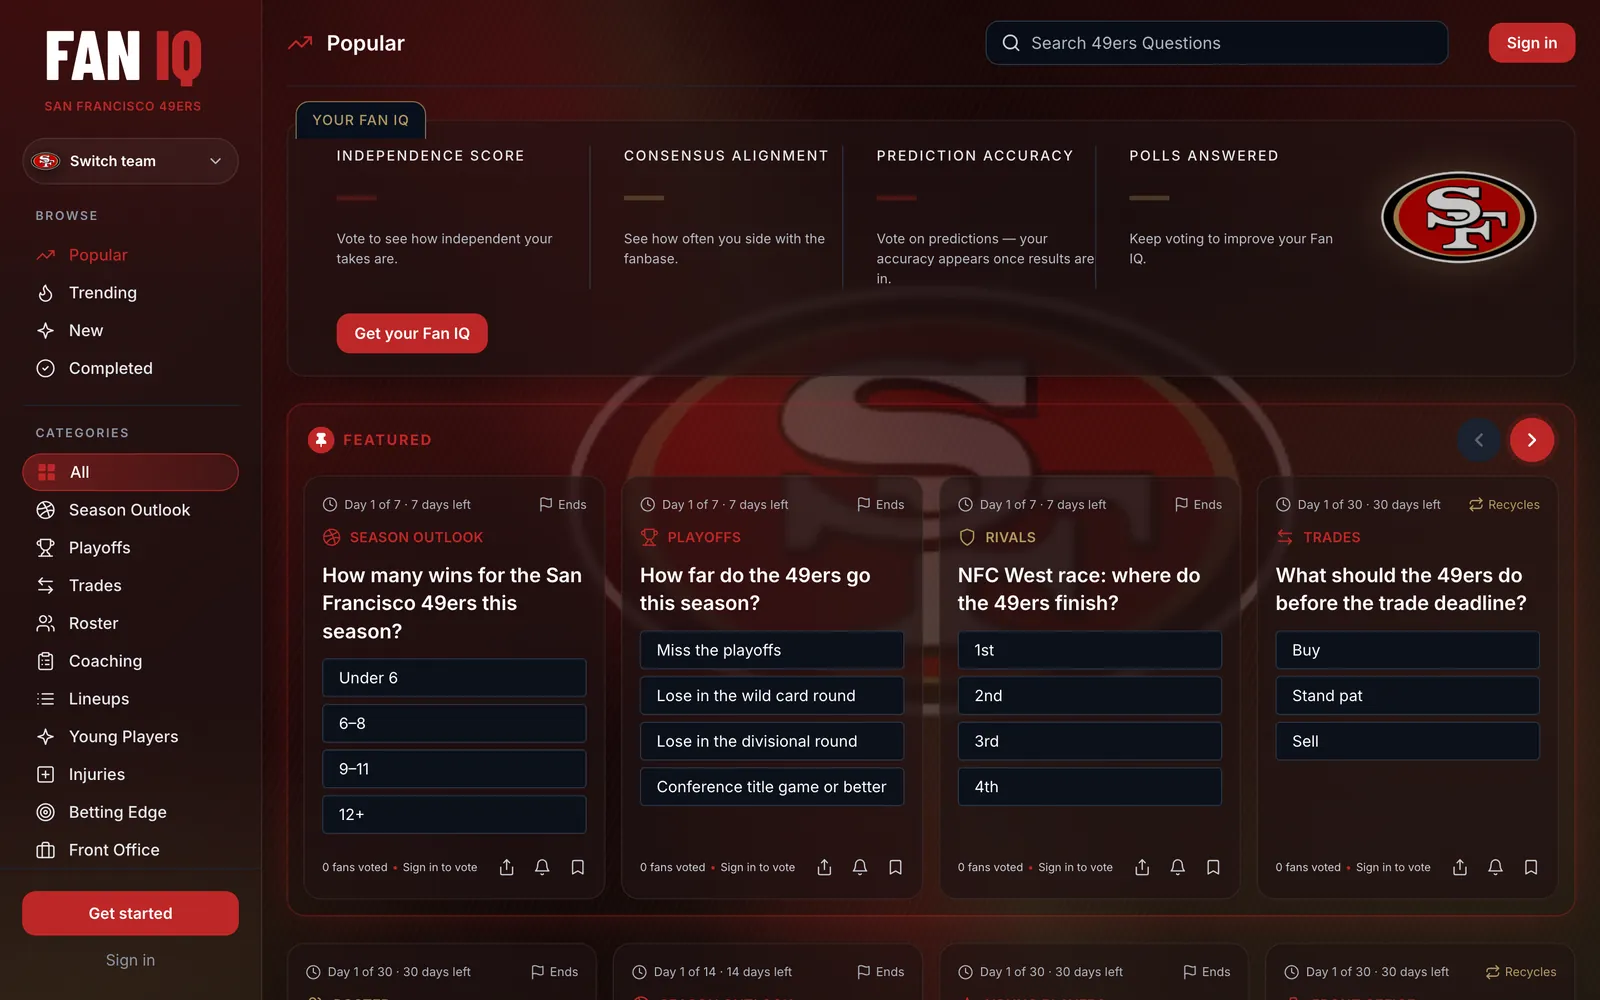Vote '1st' in NFC West poll

(1090, 650)
